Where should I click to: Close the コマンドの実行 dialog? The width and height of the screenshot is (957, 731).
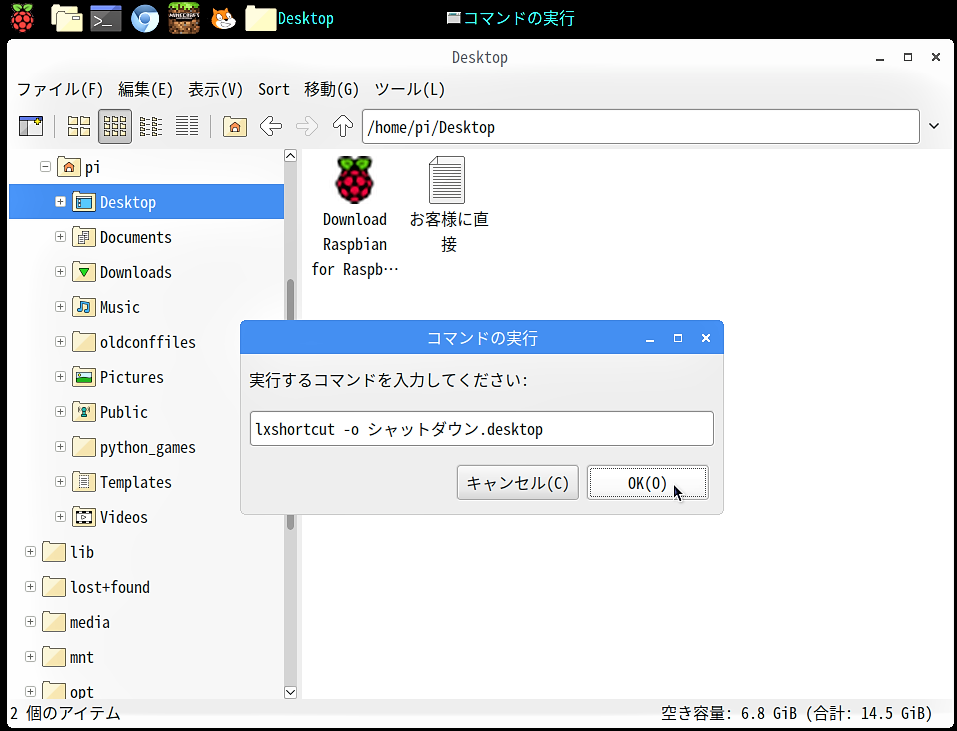[x=706, y=337]
